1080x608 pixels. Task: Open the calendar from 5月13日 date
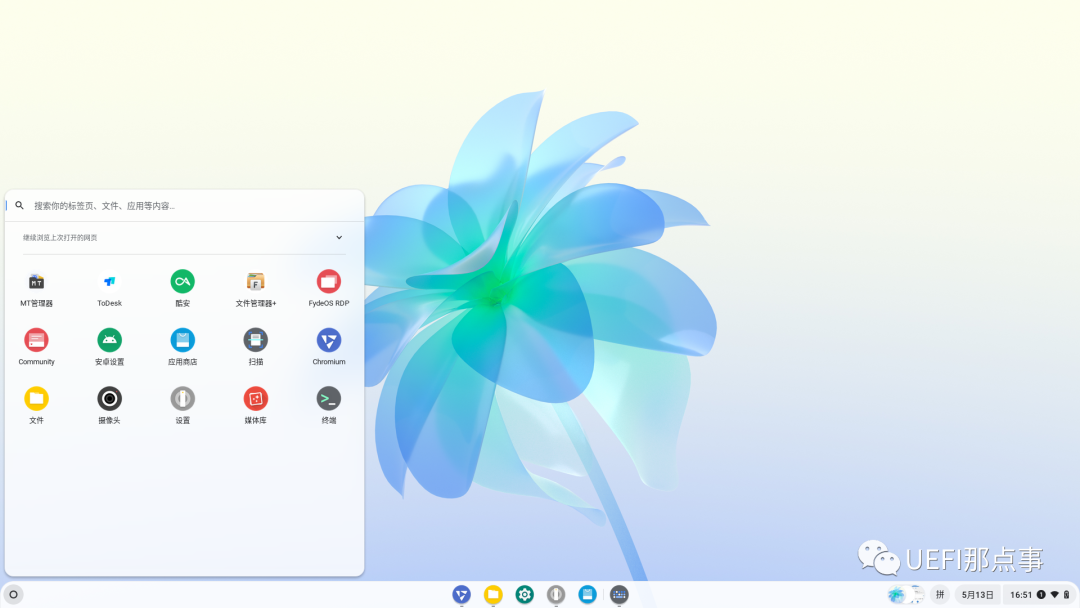(x=977, y=595)
